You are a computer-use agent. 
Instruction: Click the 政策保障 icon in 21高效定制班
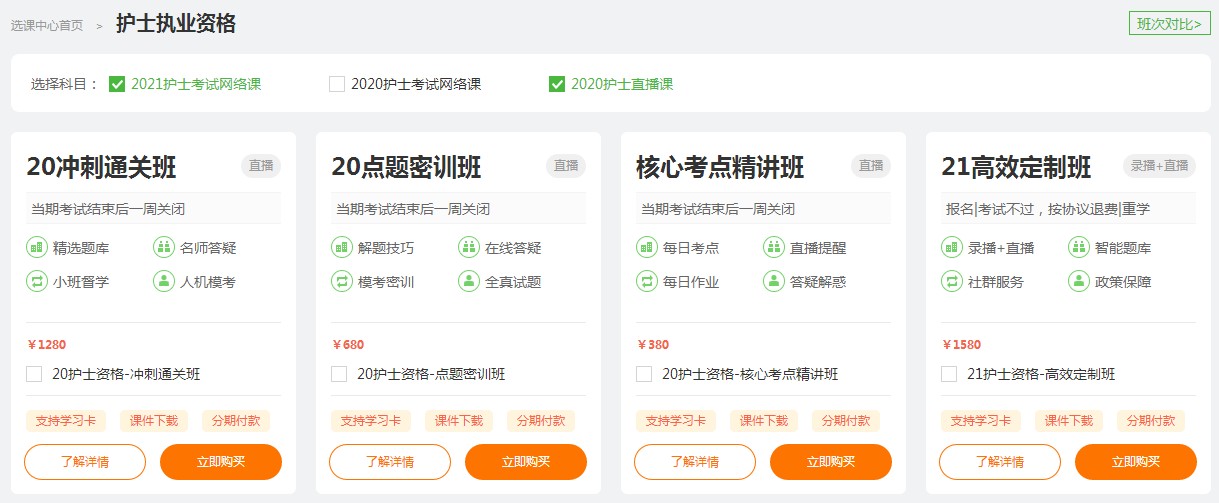[x=1079, y=282]
